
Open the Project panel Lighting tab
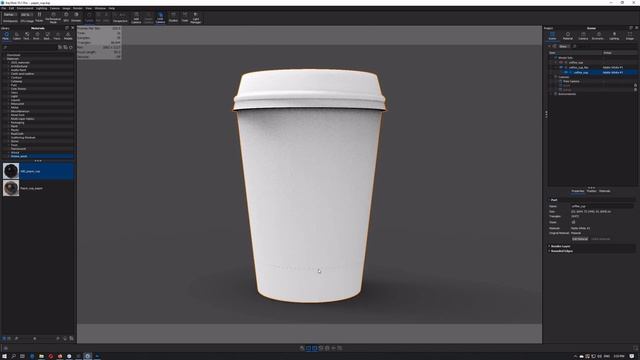614,36
